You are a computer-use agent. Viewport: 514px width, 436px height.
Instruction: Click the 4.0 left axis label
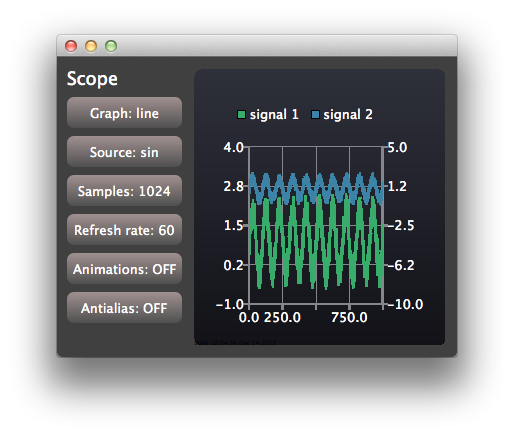[233, 147]
